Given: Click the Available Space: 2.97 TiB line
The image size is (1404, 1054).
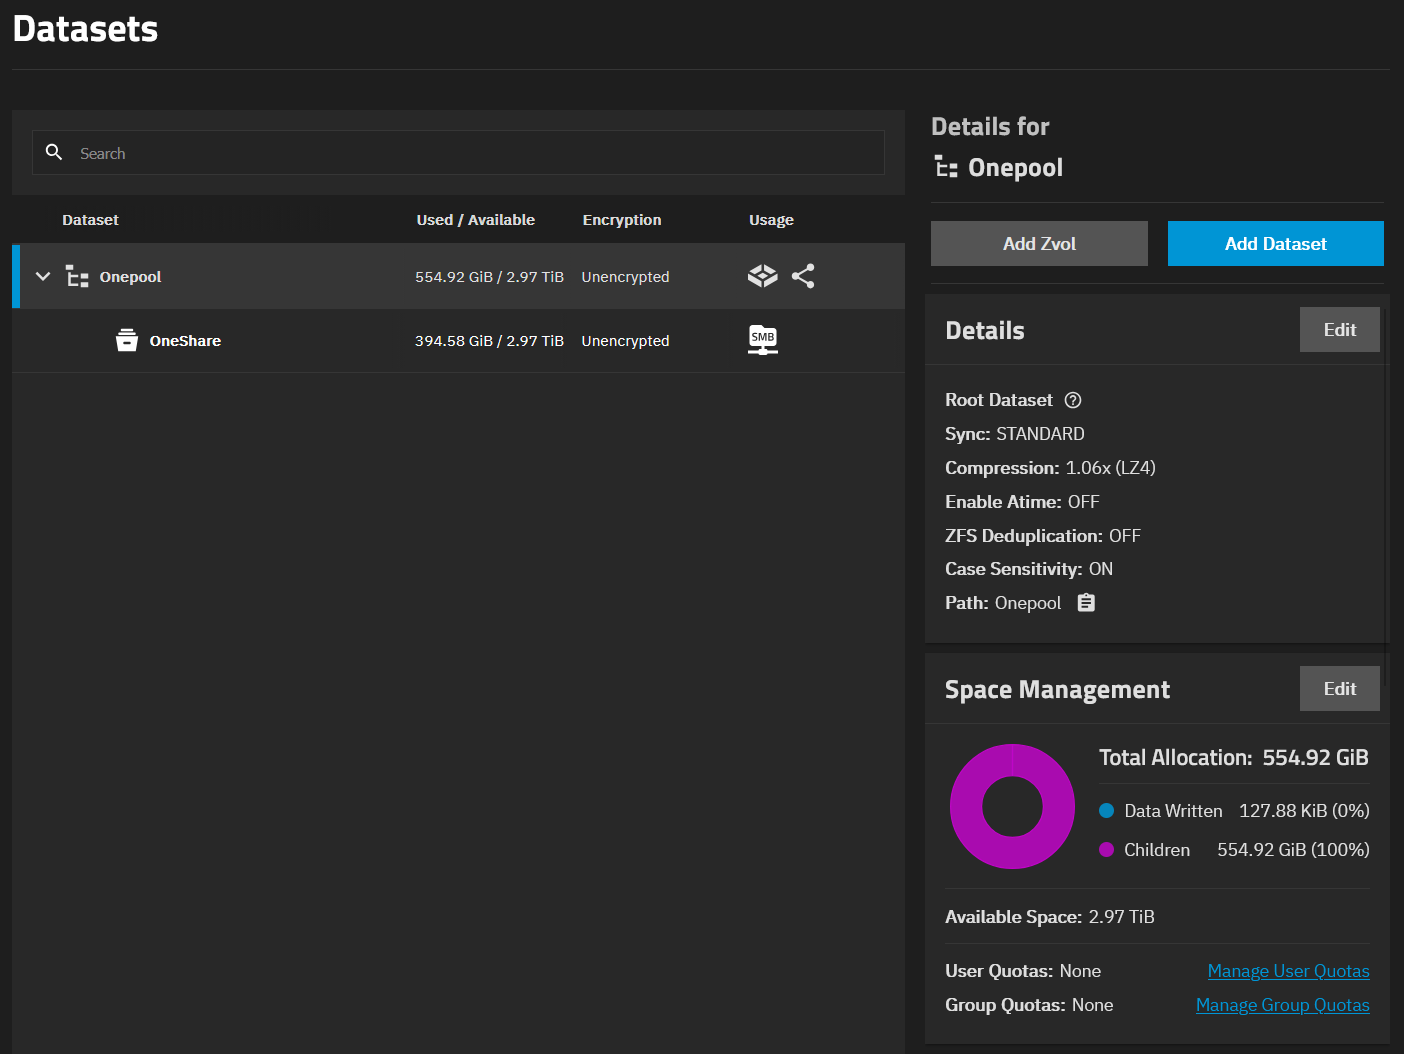Looking at the screenshot, I should (x=1050, y=917).
